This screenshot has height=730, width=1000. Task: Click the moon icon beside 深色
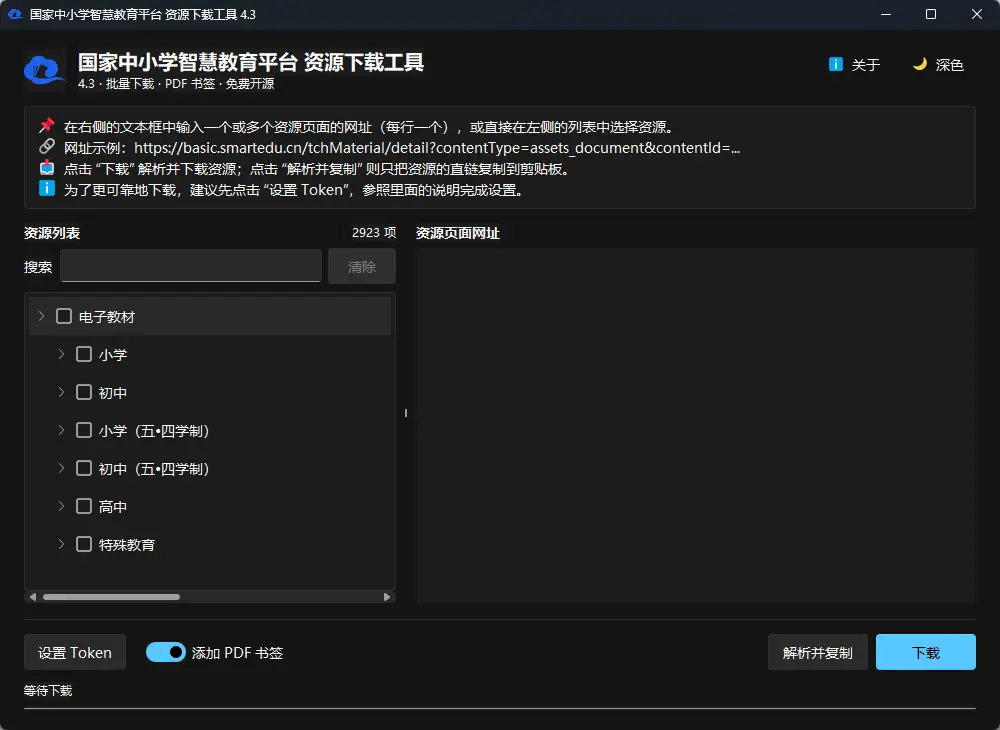pos(920,64)
